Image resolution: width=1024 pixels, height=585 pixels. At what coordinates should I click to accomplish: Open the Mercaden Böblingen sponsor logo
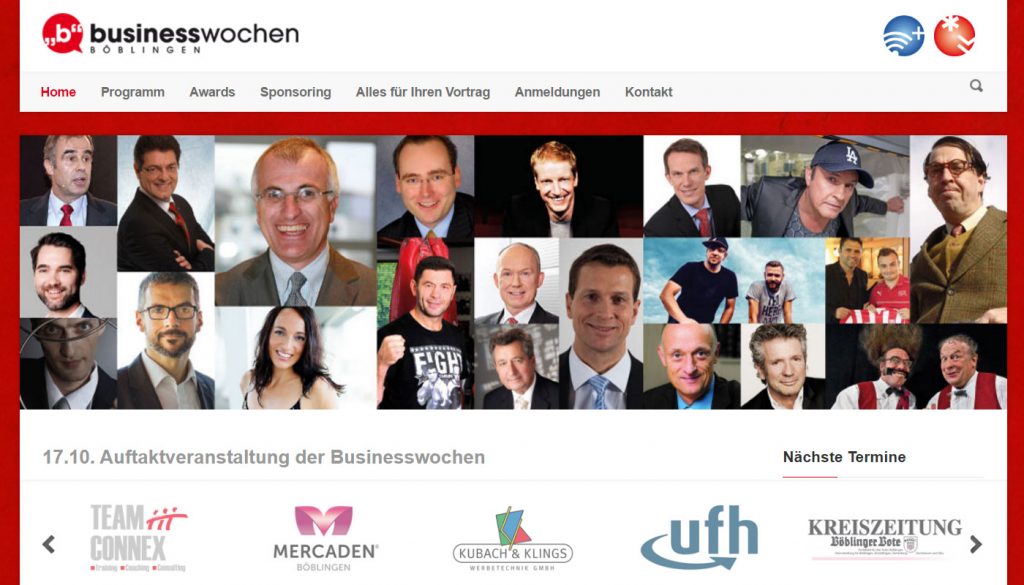tap(325, 539)
